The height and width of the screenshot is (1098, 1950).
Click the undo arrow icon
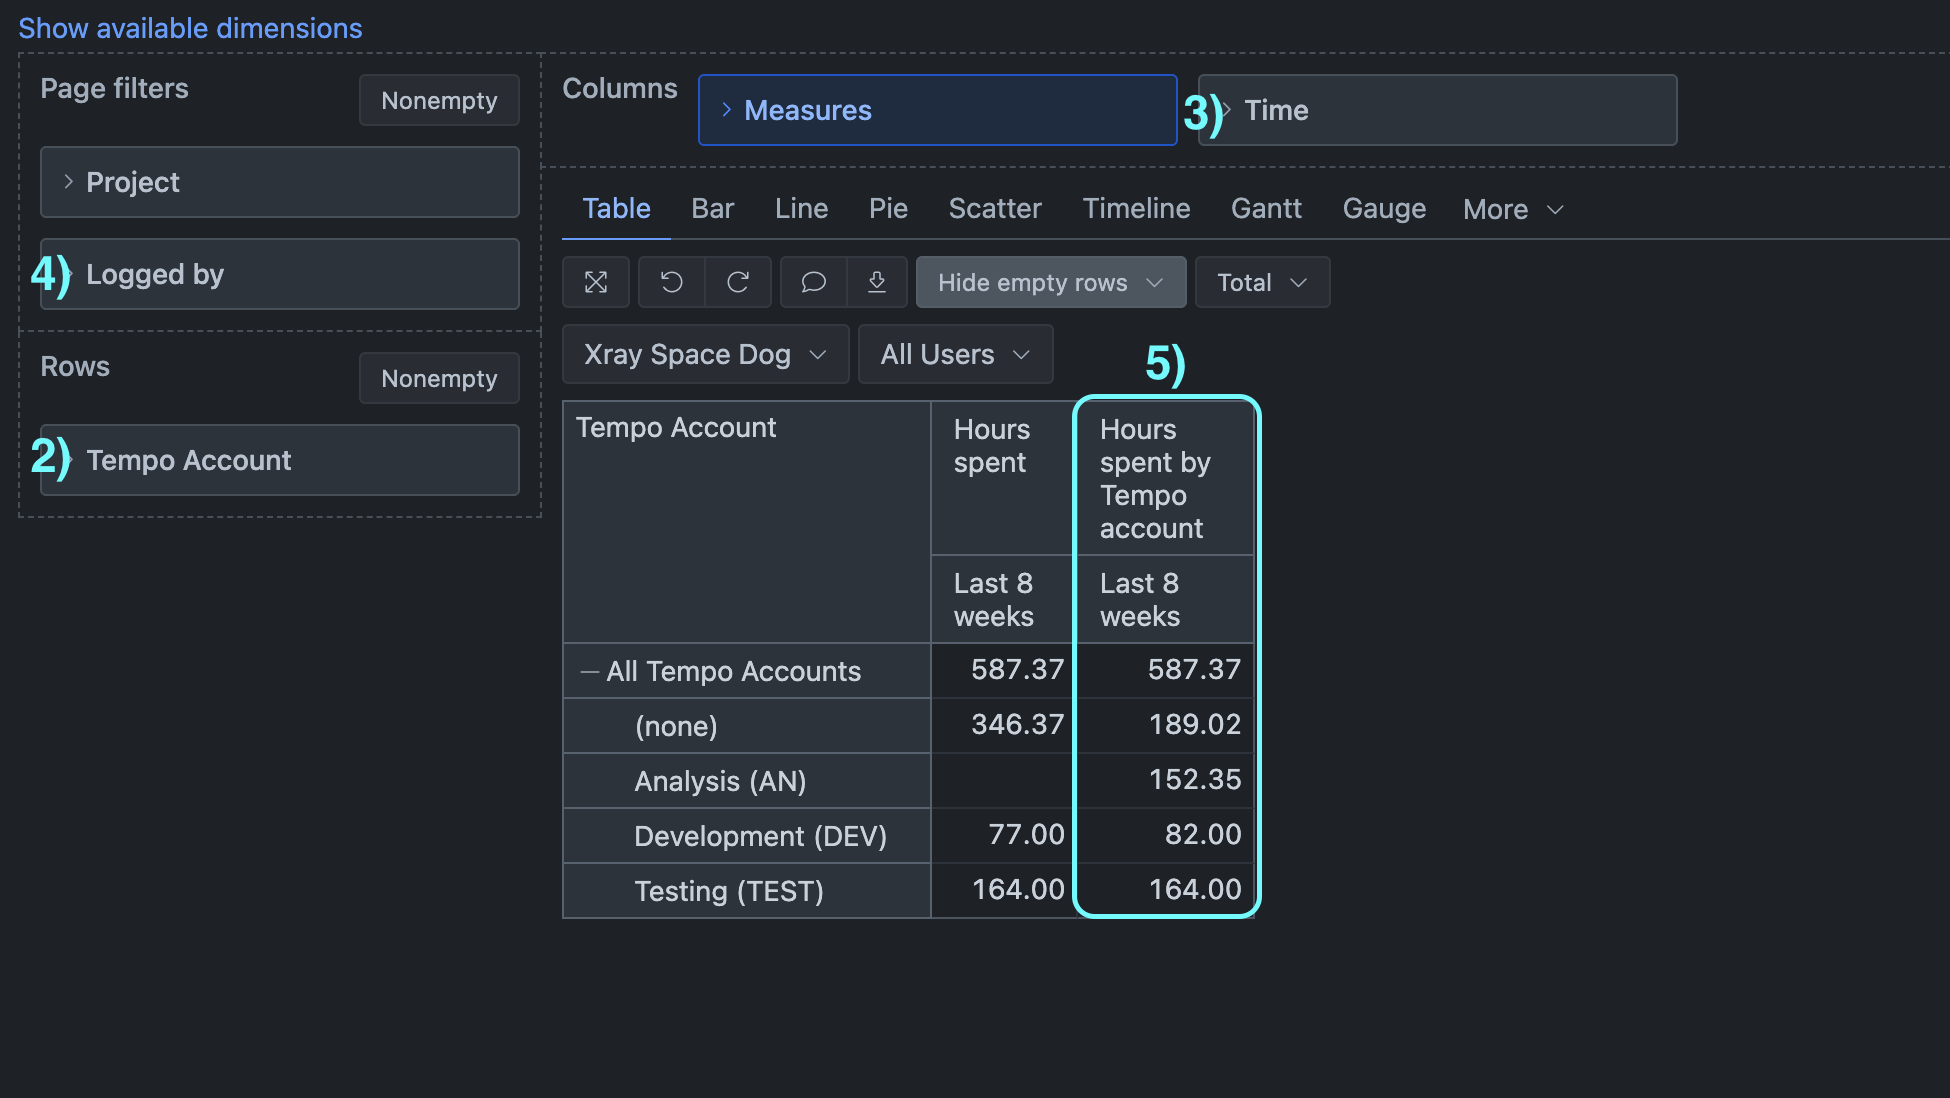[672, 282]
